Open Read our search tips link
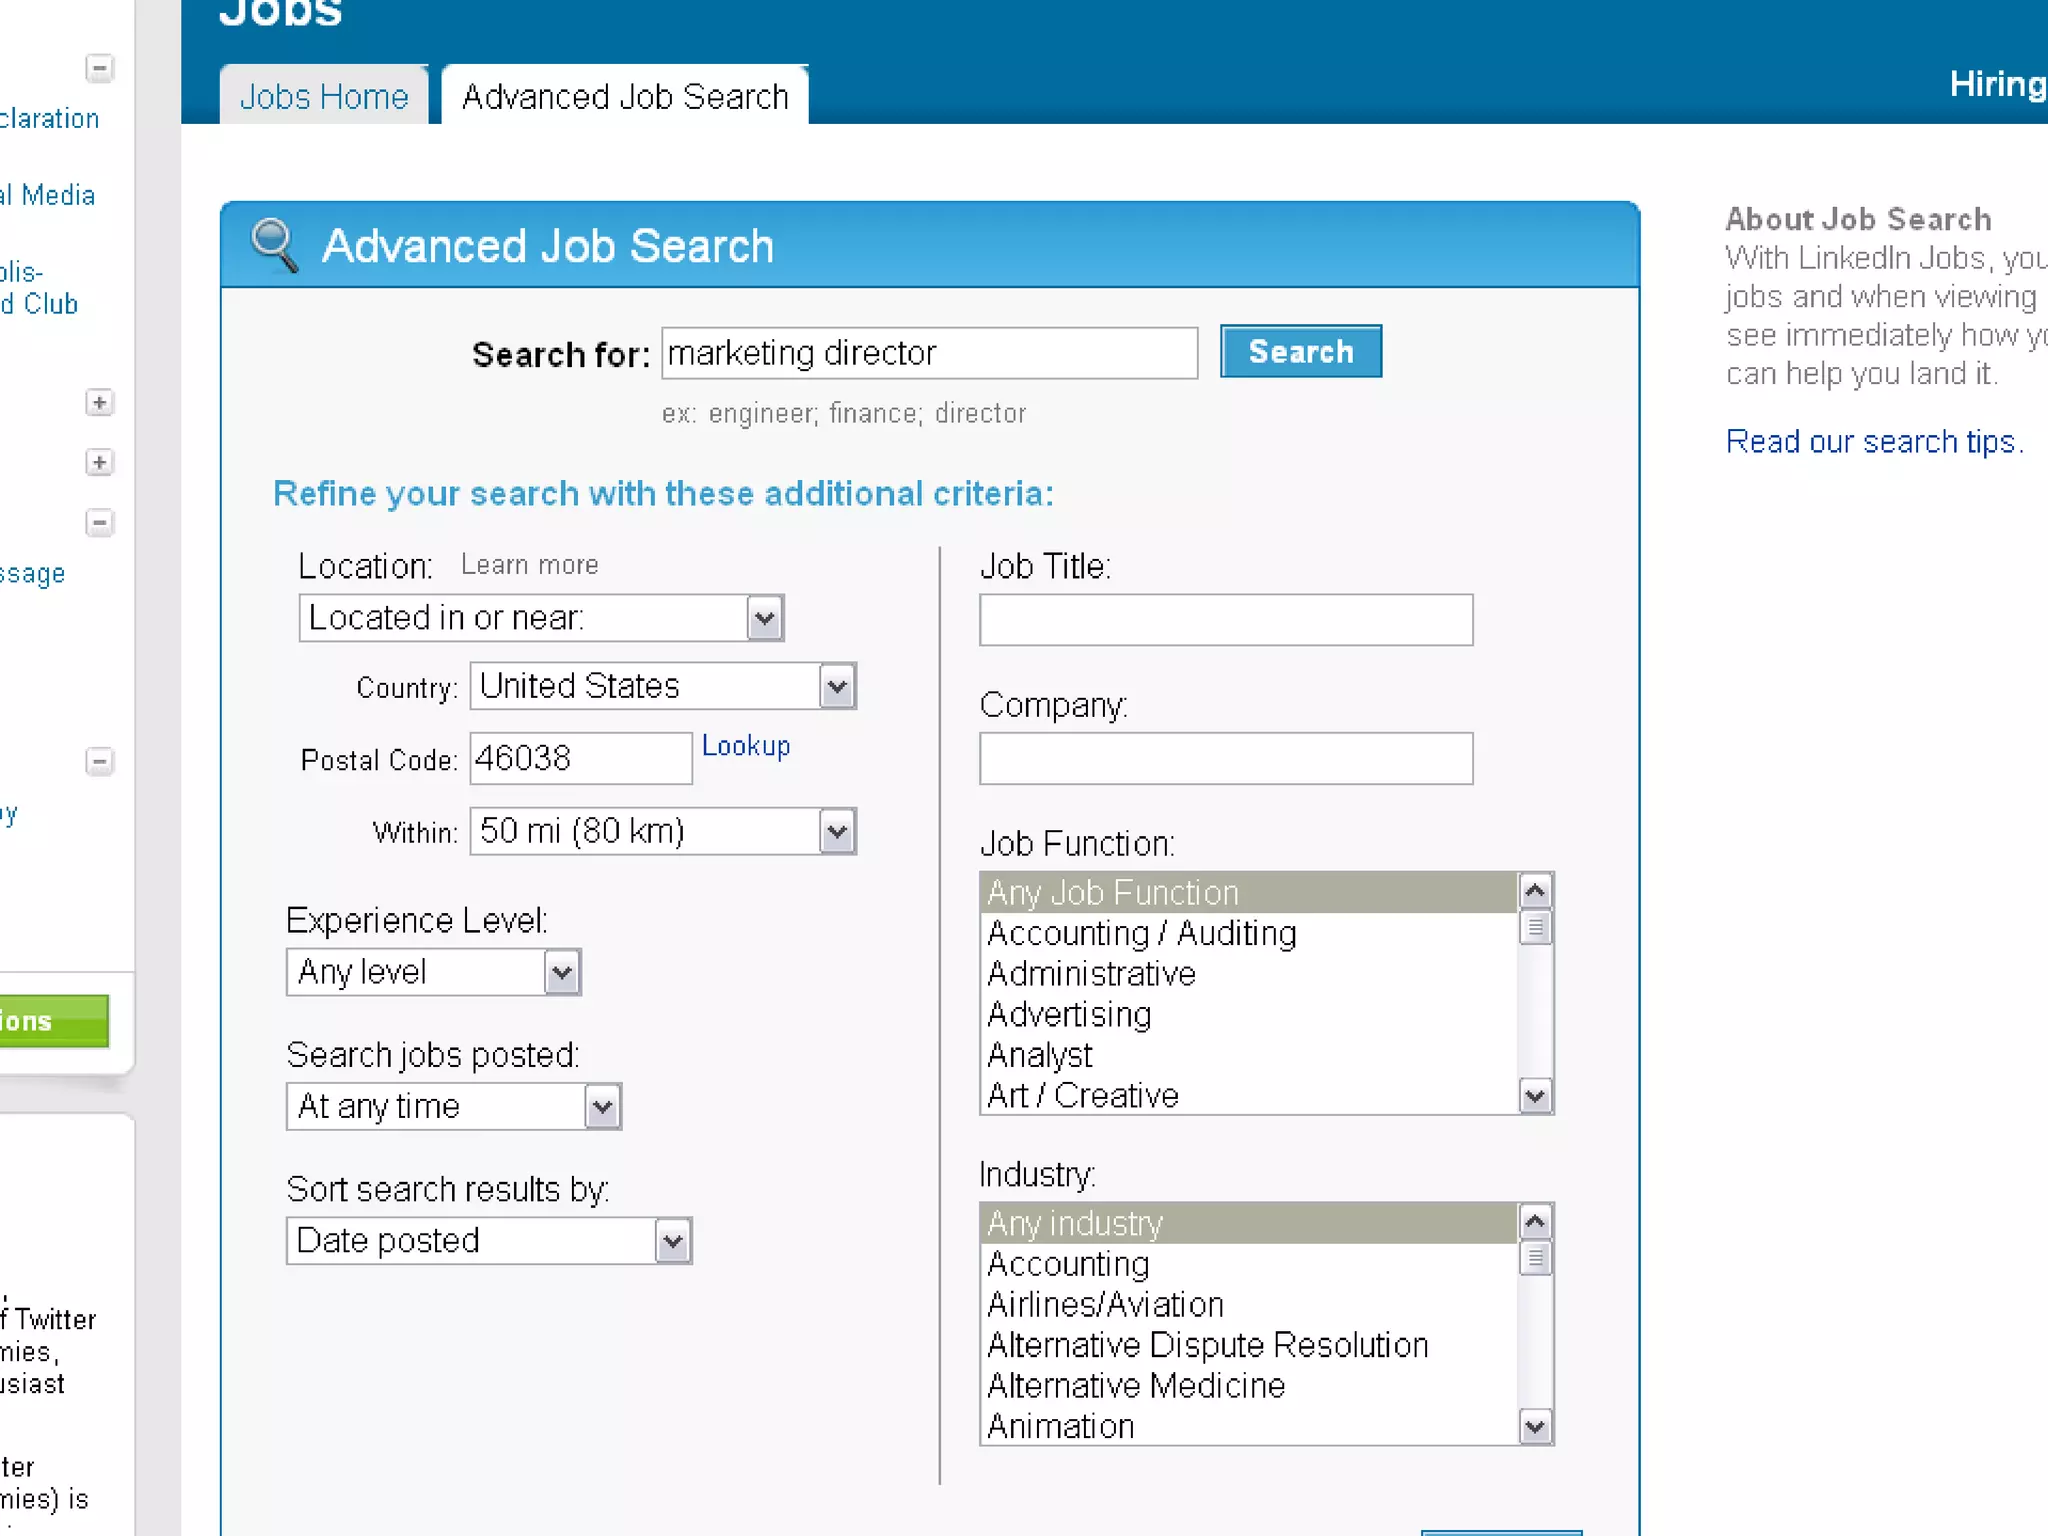The image size is (2048, 1536). [1874, 441]
